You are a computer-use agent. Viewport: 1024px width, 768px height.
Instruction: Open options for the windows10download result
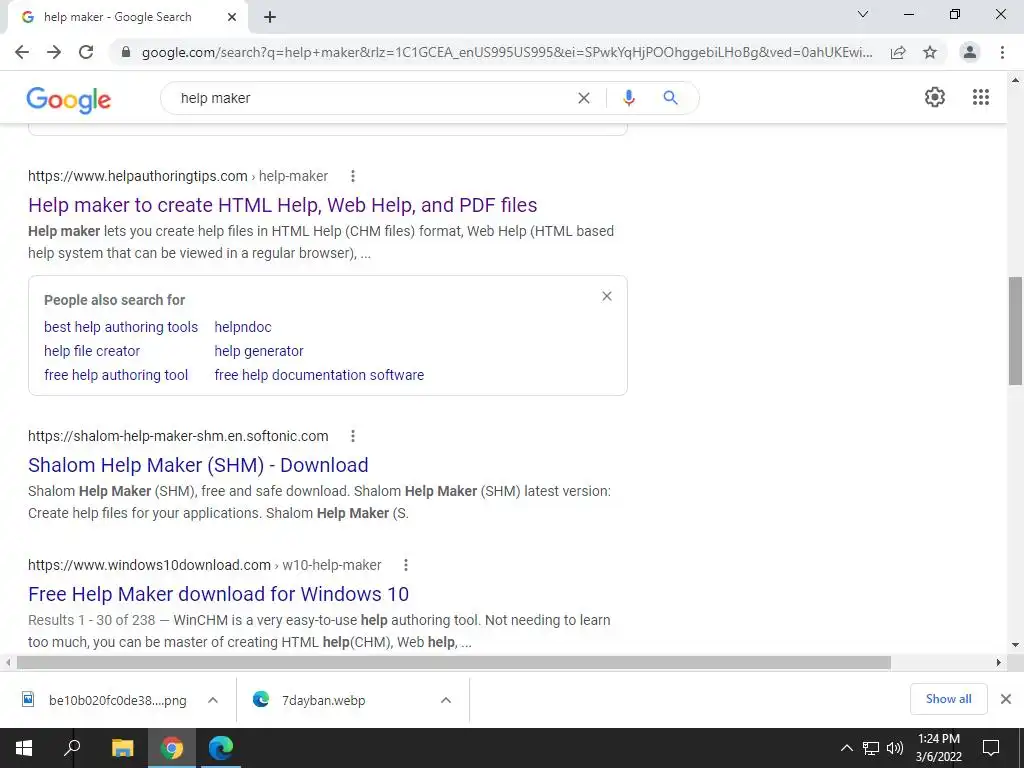pyautogui.click(x=406, y=565)
